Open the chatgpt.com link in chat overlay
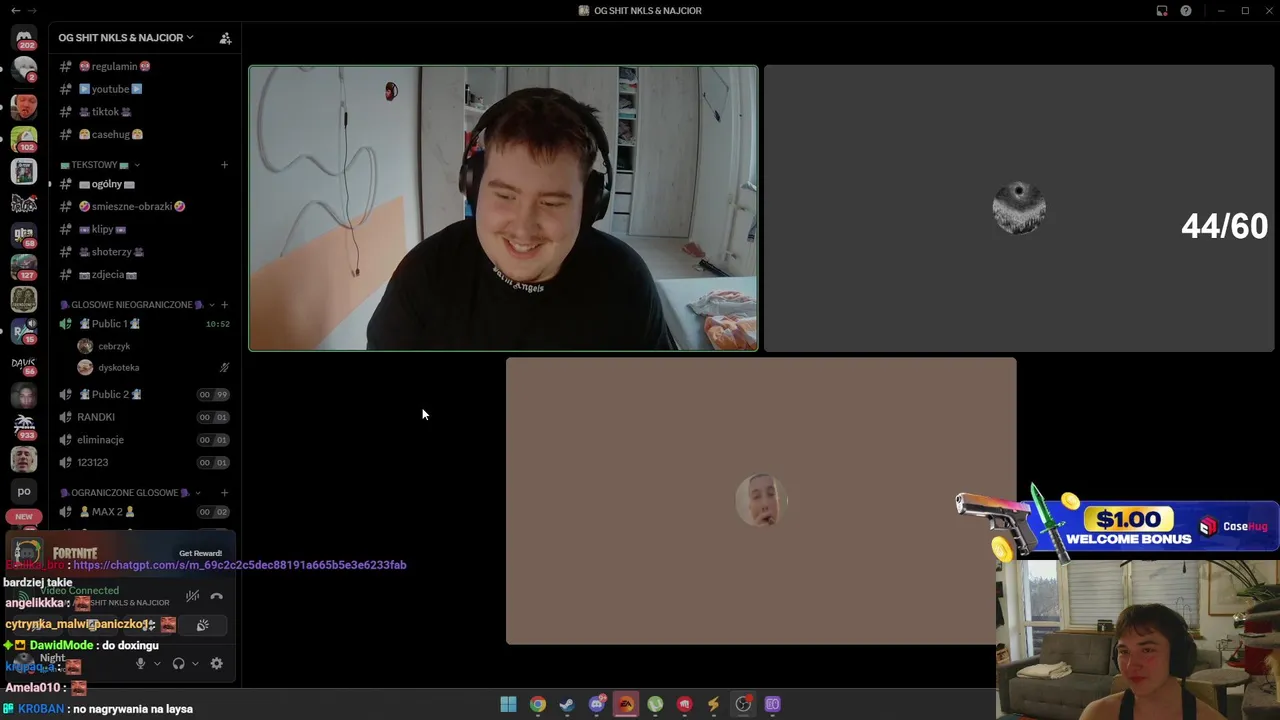Image resolution: width=1280 pixels, height=720 pixels. click(240, 565)
